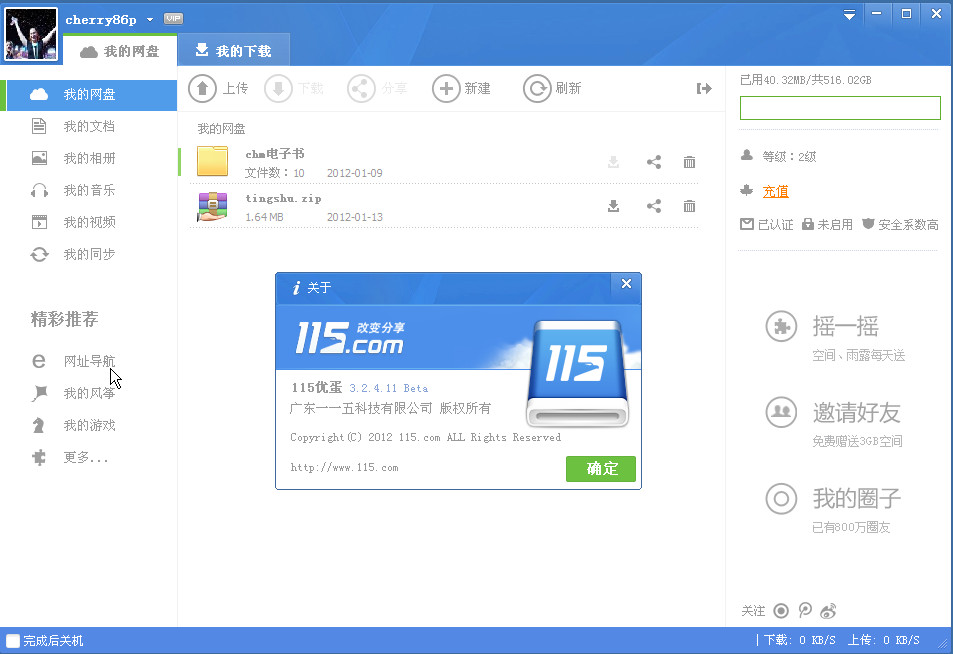
Task: Switch to the 我的下载 tab
Action: [x=233, y=50]
